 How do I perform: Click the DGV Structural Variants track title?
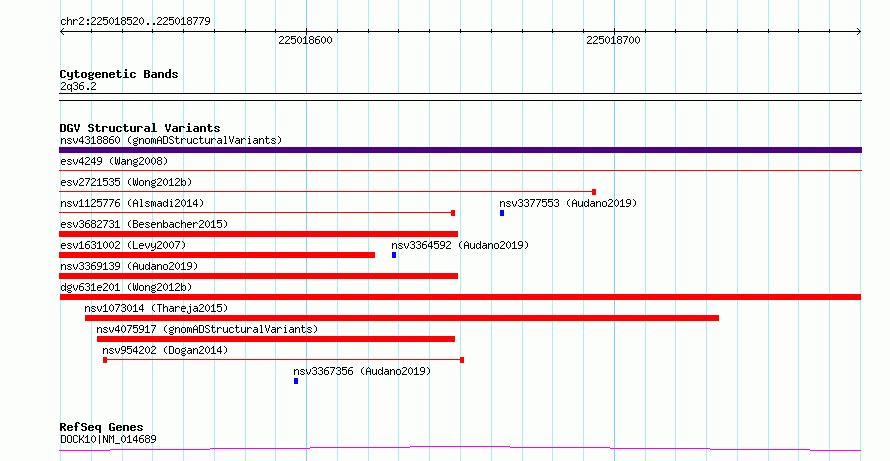pos(140,128)
